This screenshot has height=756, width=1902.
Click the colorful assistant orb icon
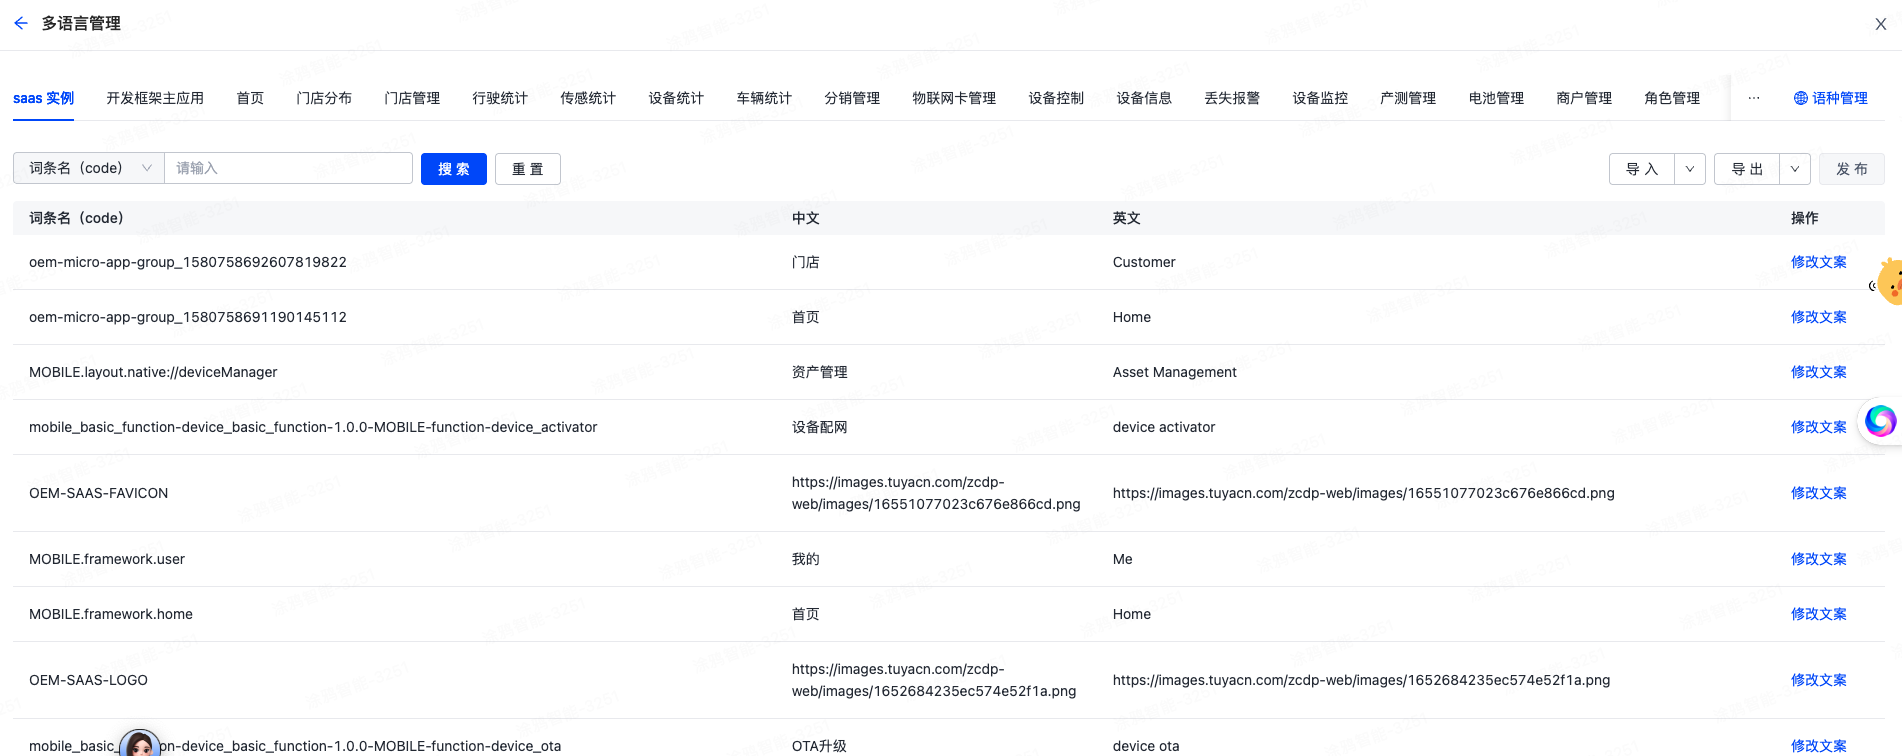coord(1879,421)
